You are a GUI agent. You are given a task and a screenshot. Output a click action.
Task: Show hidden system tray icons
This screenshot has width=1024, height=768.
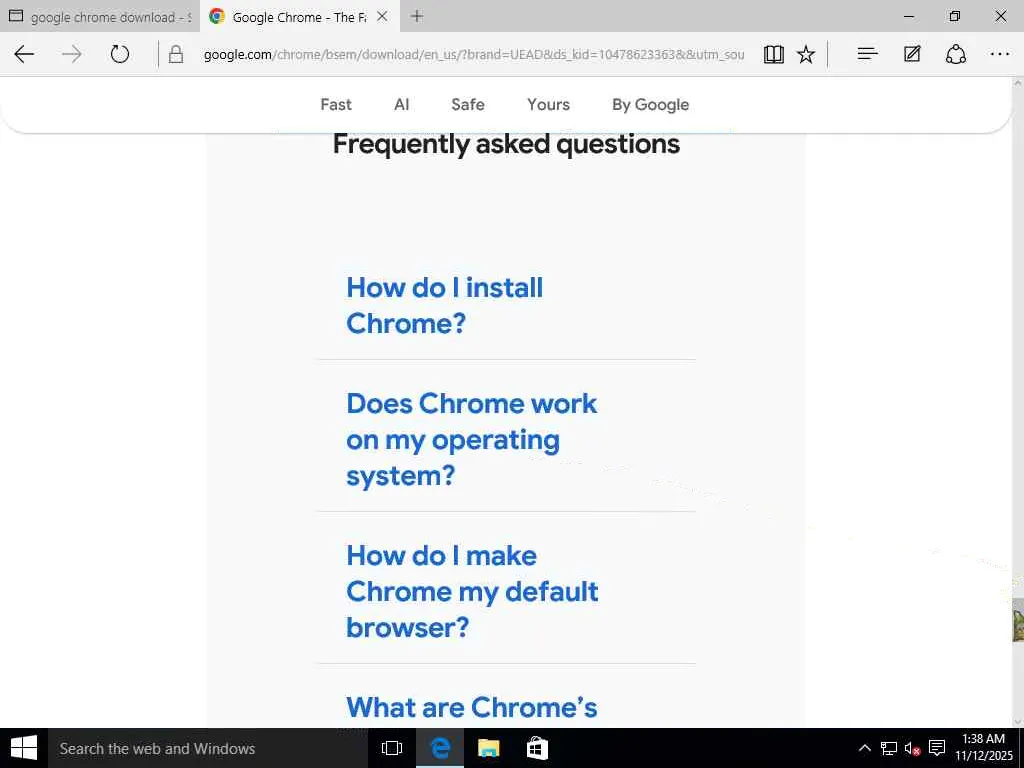coord(864,748)
